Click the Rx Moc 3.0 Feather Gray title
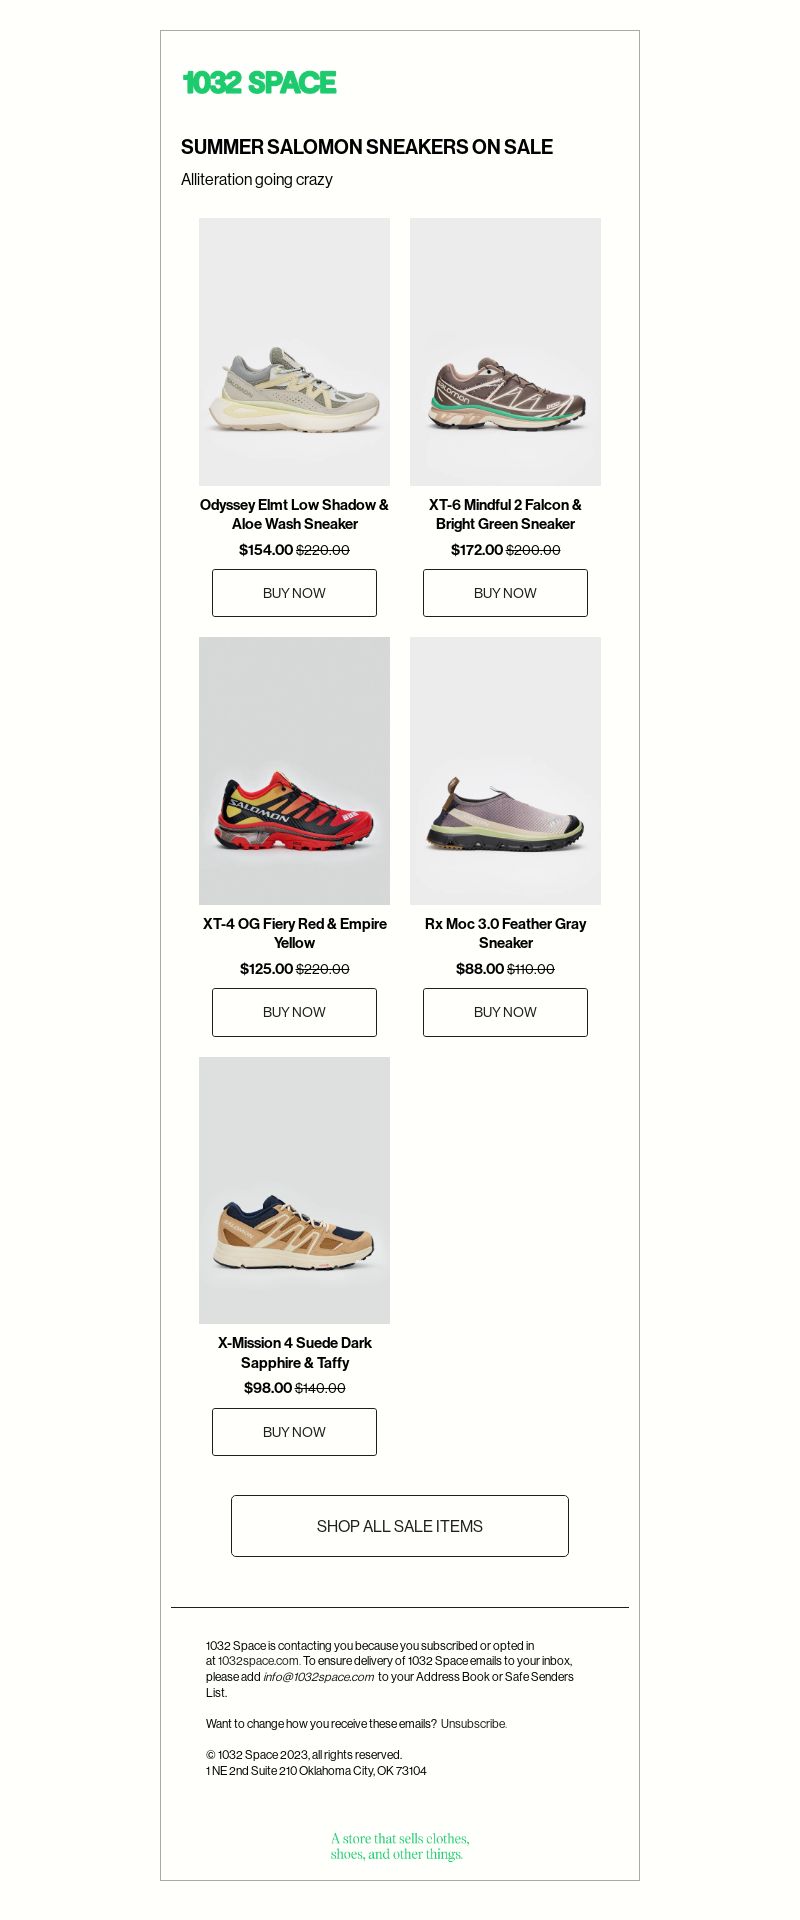Viewport: 800px width, 1920px height. point(505,933)
